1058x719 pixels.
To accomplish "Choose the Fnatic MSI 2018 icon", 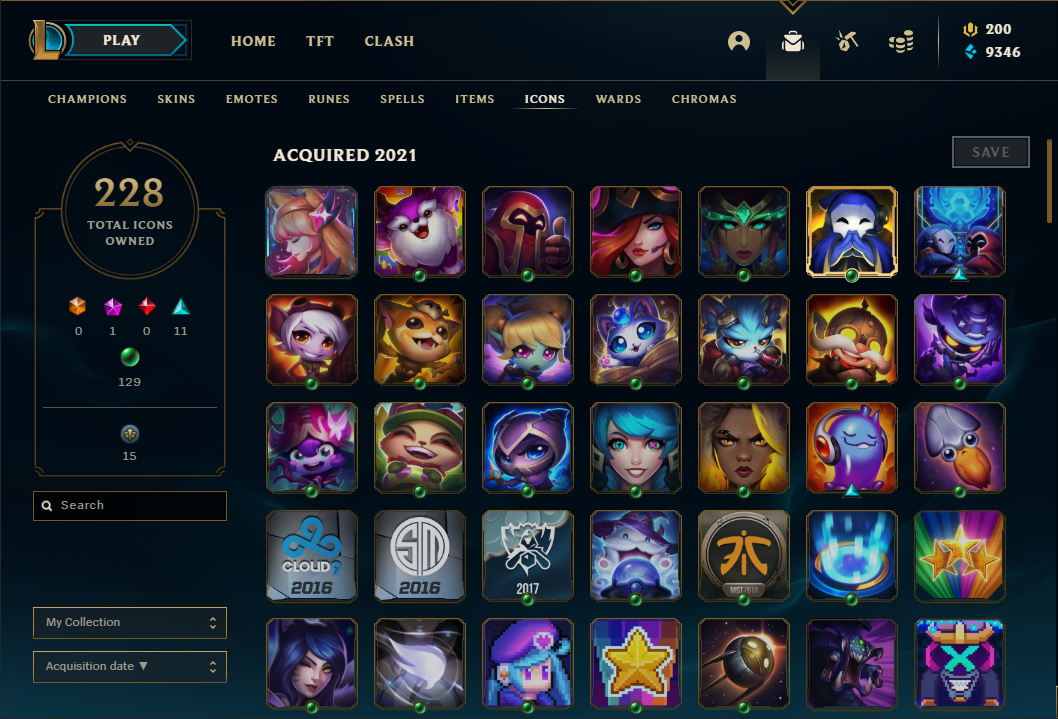I will (x=744, y=556).
